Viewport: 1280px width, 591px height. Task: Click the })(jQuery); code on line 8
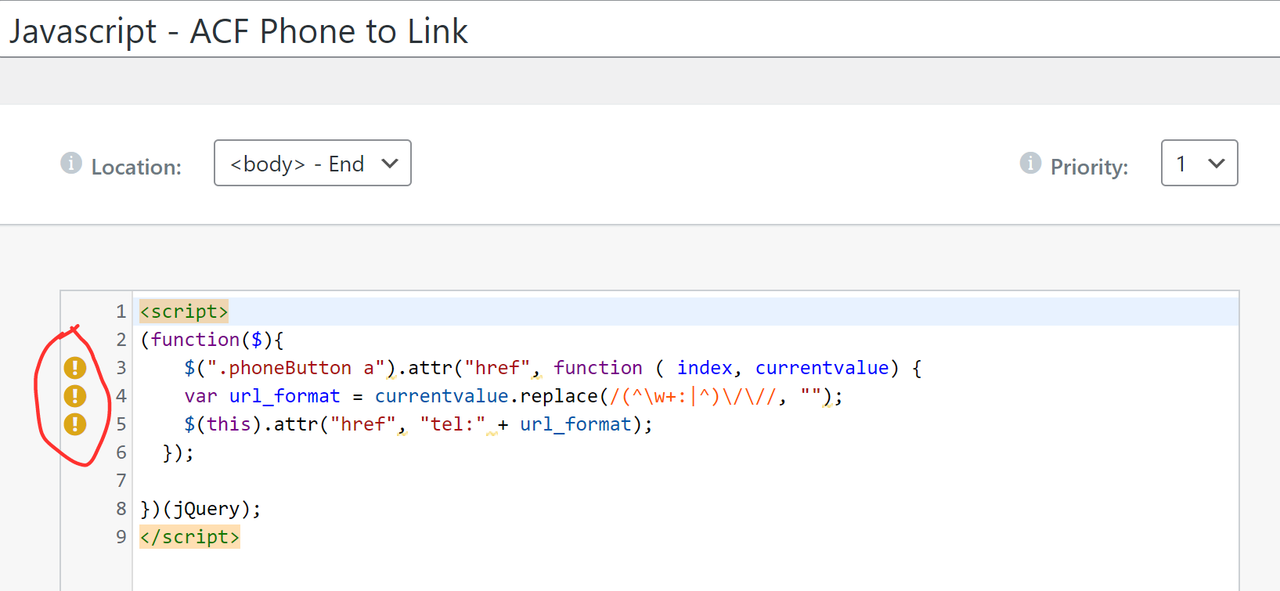(x=201, y=508)
